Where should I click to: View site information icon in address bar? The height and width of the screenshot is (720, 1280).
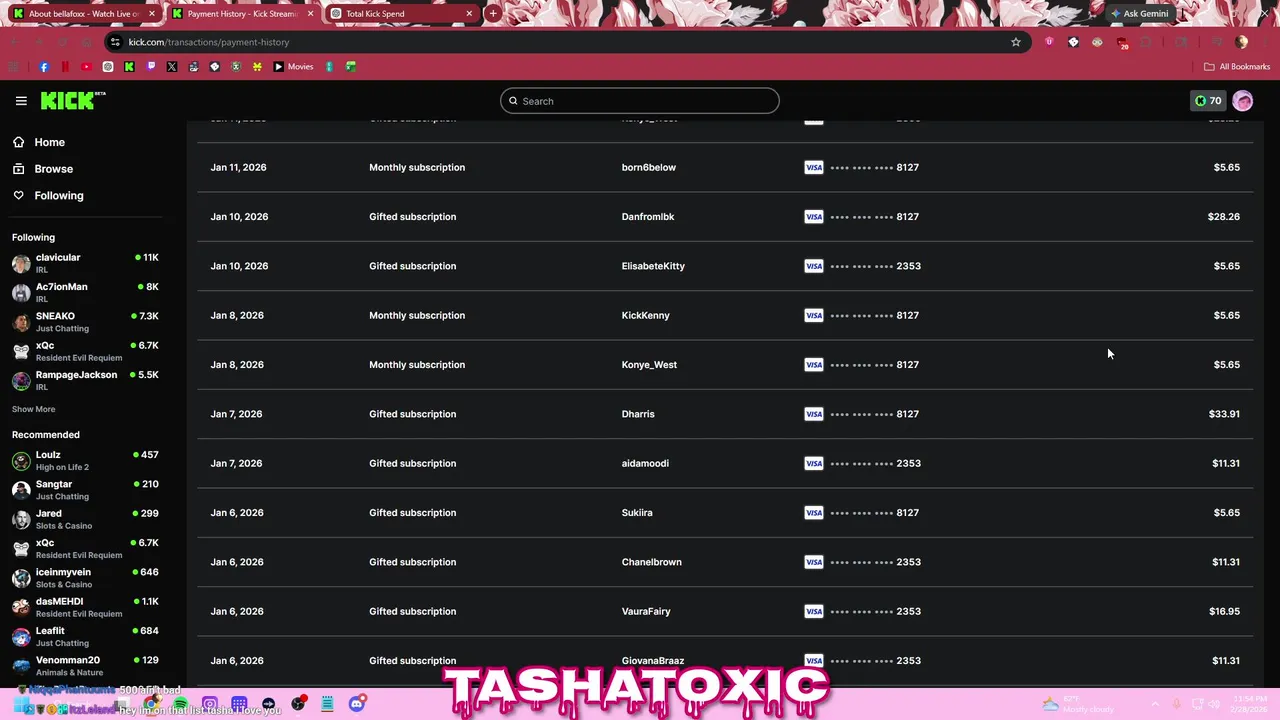115,42
